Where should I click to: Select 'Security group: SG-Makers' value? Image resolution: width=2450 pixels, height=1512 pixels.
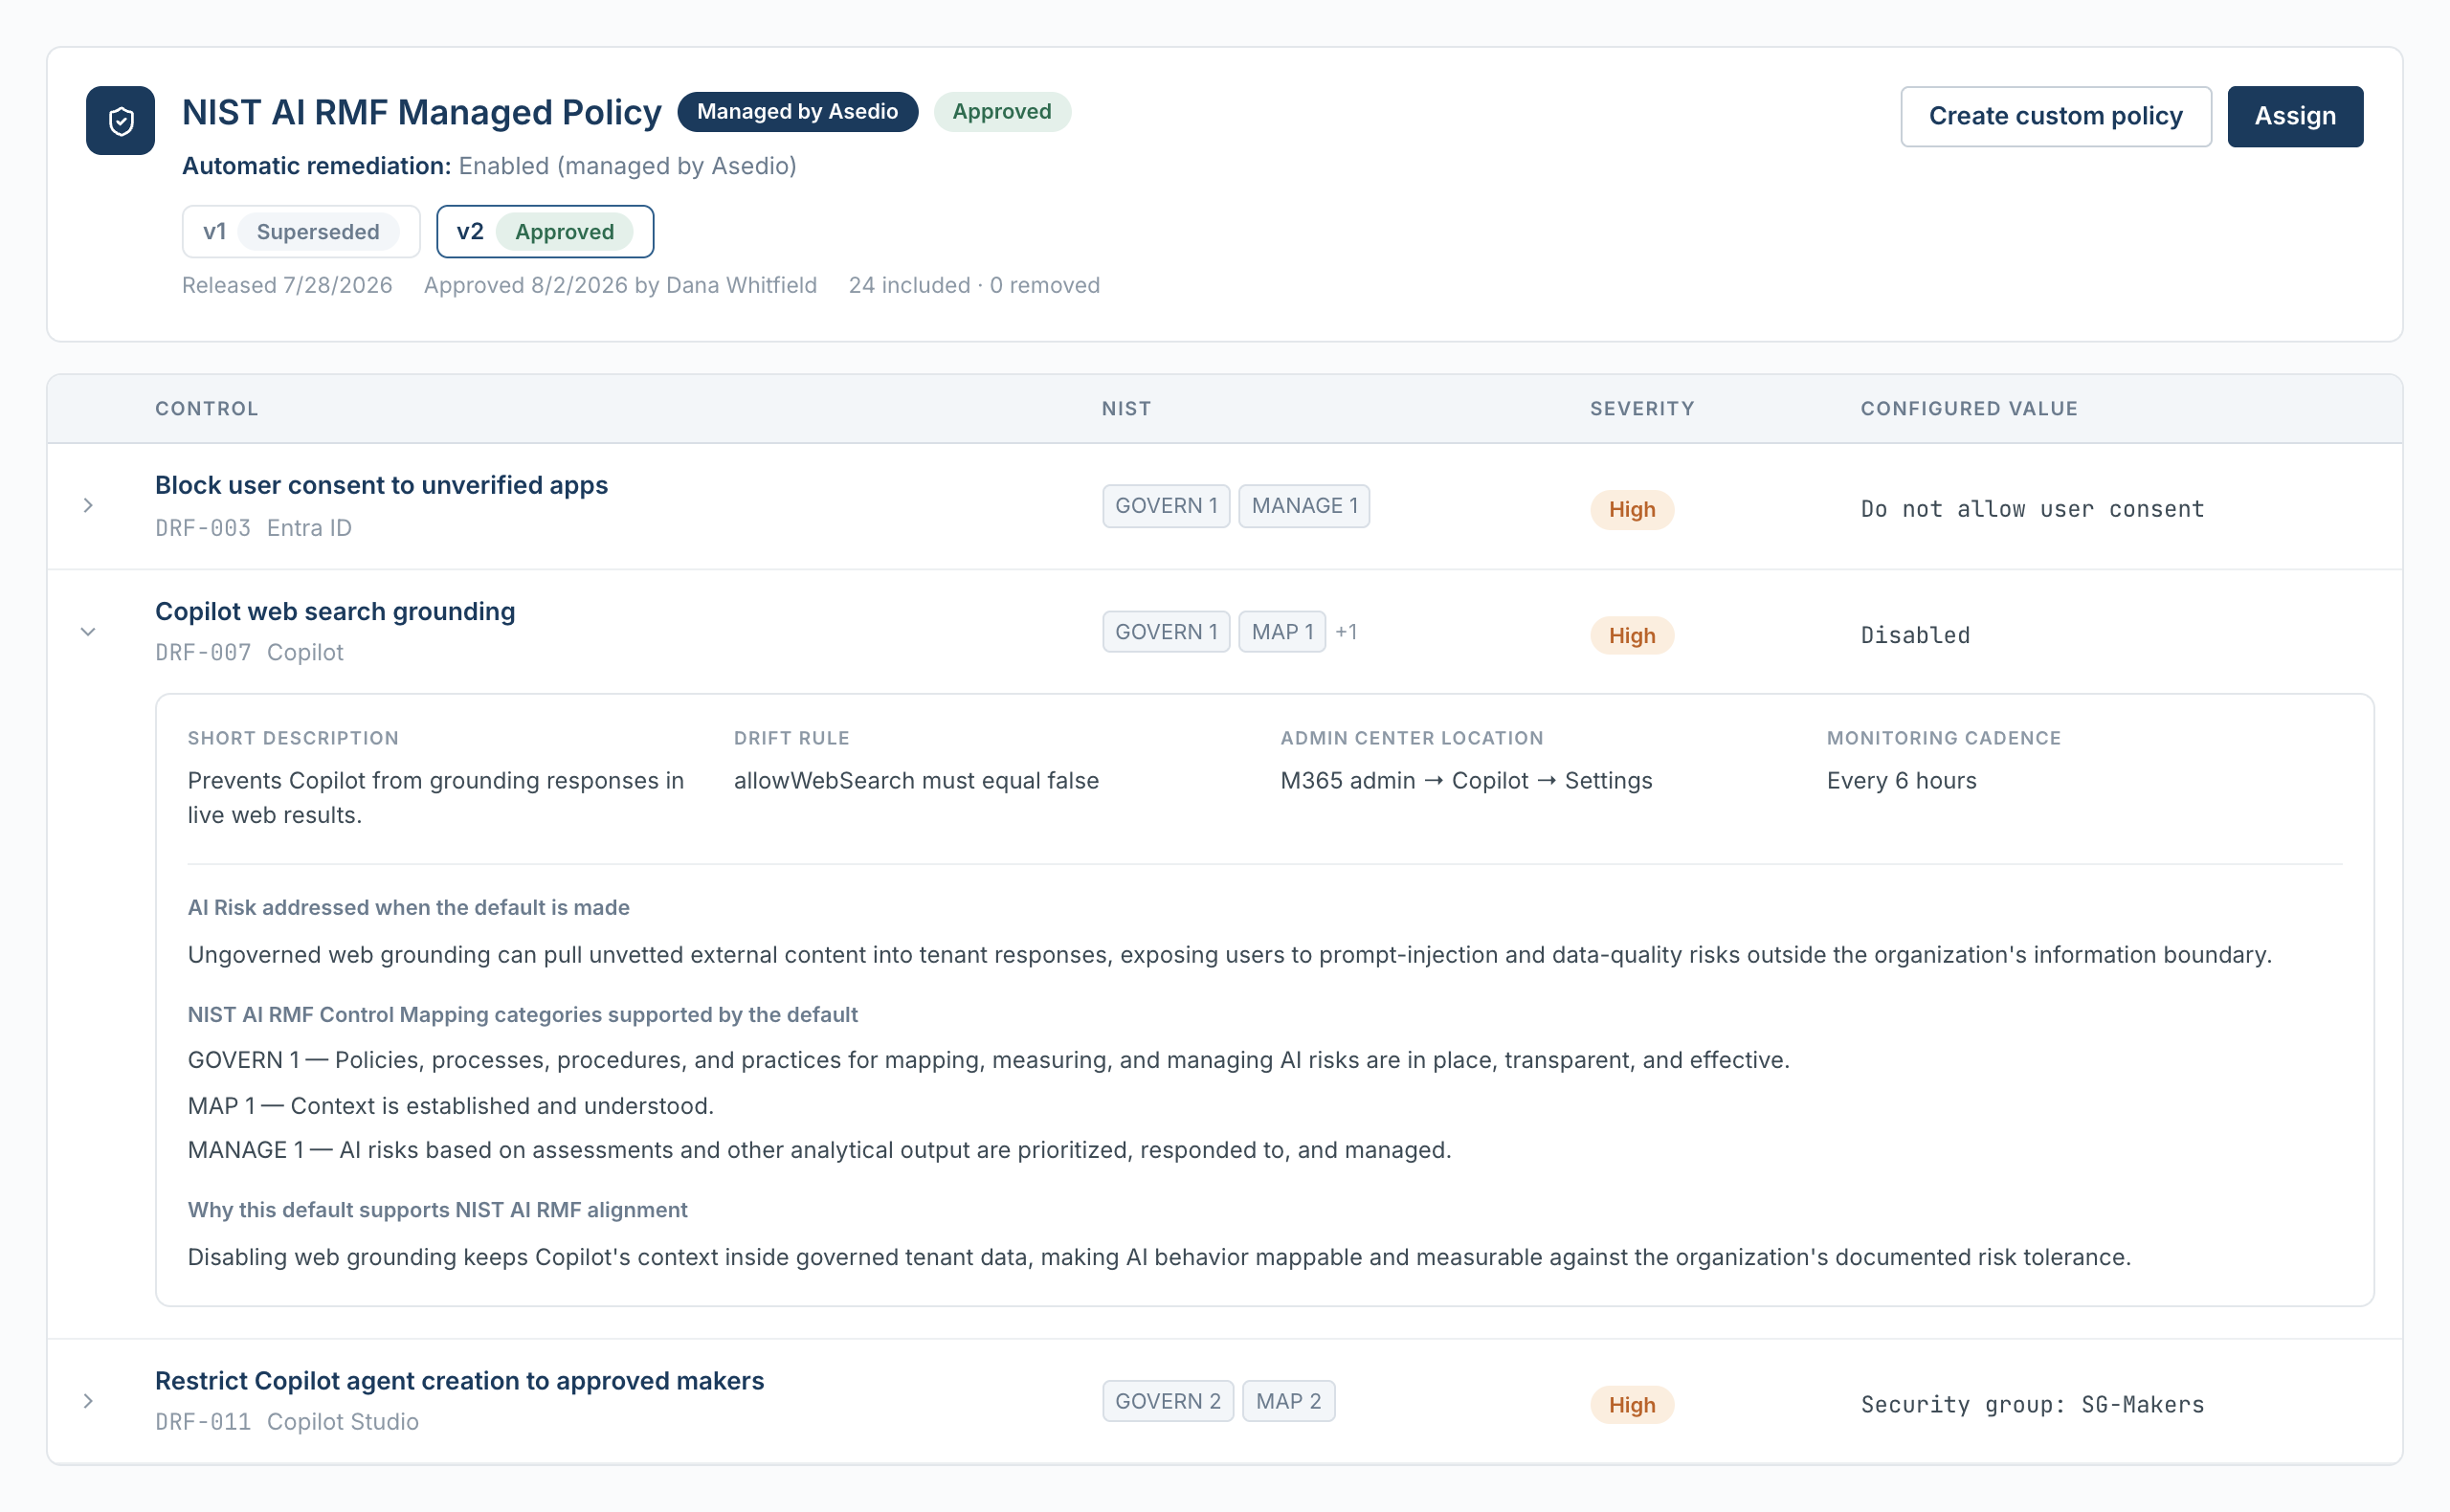[2032, 1405]
